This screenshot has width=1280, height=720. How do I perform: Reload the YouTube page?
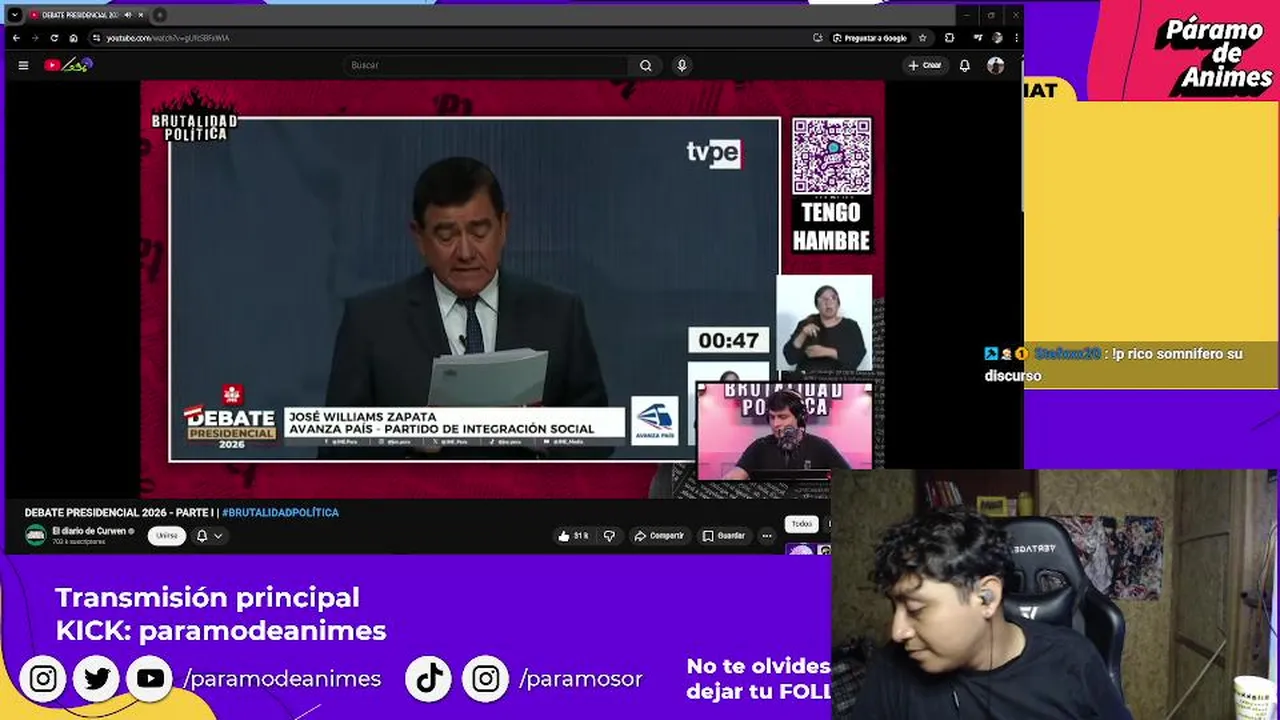tap(54, 38)
